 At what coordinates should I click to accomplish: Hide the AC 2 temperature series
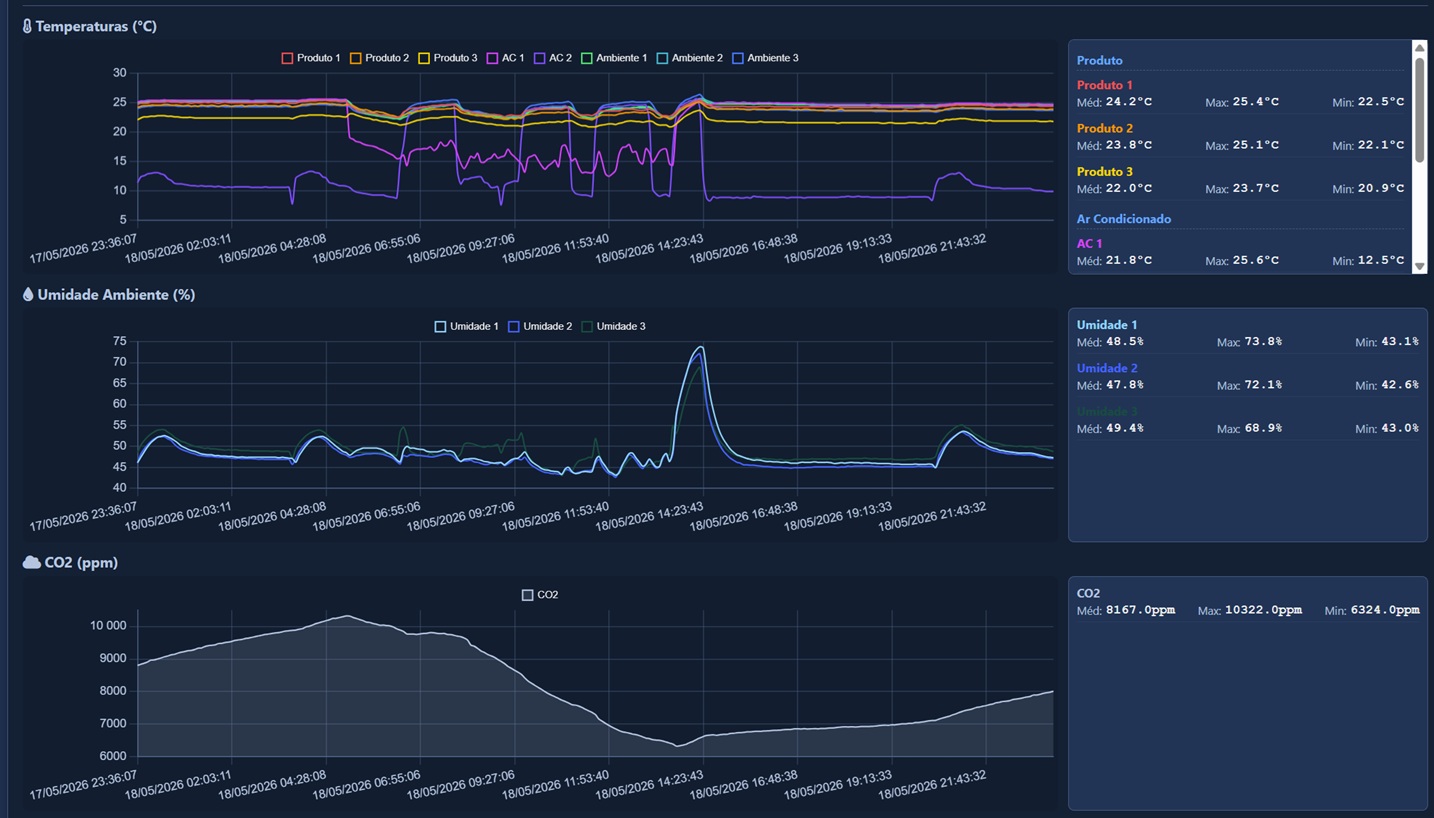(553, 58)
